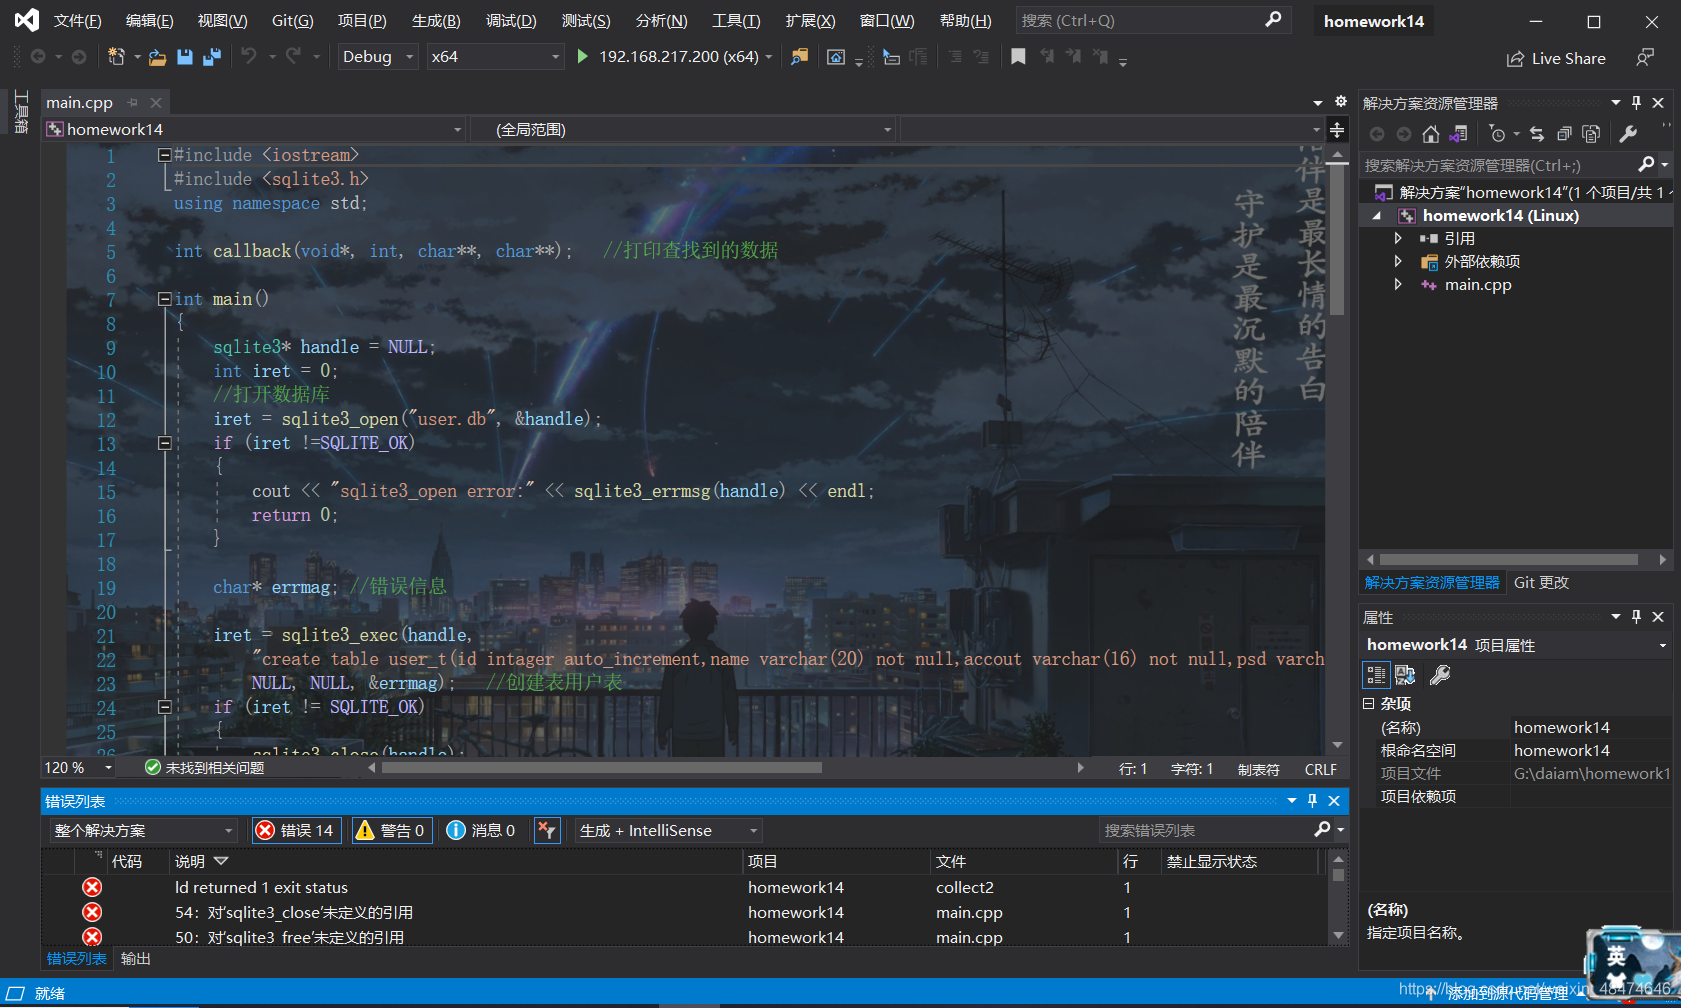
Task: Click the Home icon in Solution Explorer
Action: pyautogui.click(x=1431, y=134)
